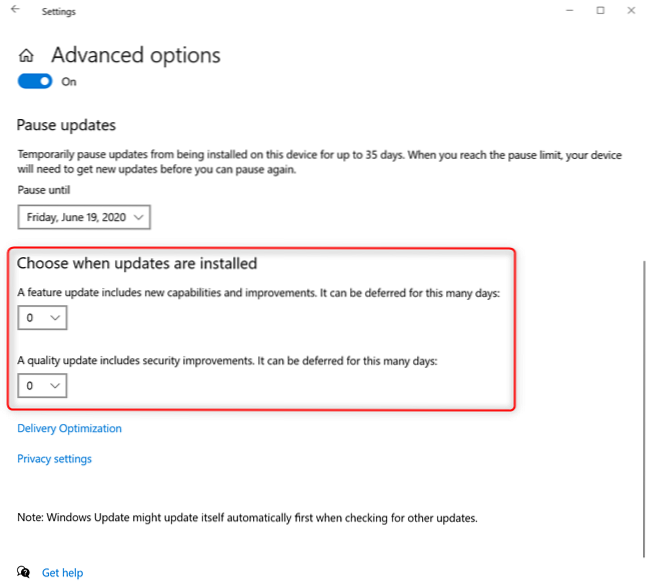The width and height of the screenshot is (646, 583).
Task: Turn off the blue On toggle switch
Action: (35, 82)
